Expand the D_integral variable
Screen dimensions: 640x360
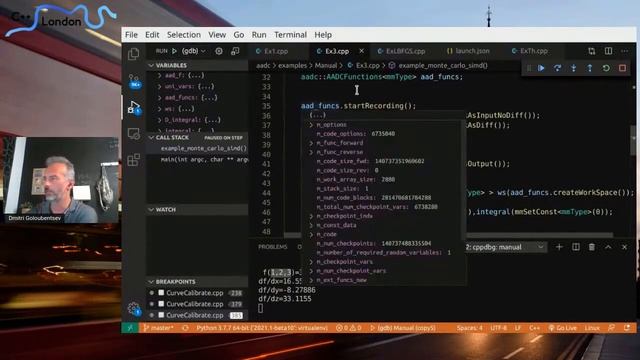point(160,120)
